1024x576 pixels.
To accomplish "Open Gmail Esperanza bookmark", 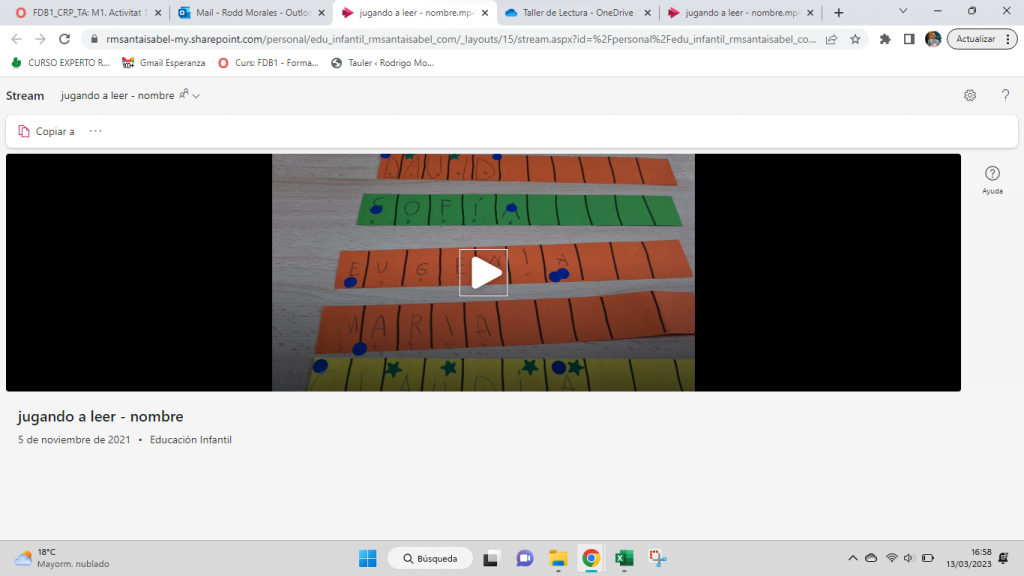I will (x=163, y=62).
